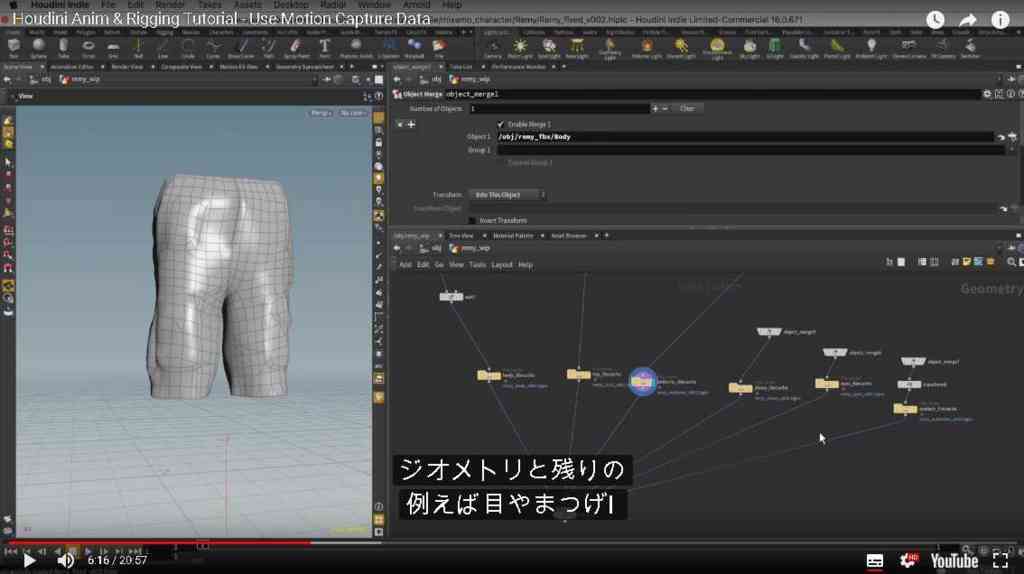Screen dimensions: 1024x574
Task: Open the Layout menu in network editor
Action: pyautogui.click(x=502, y=264)
